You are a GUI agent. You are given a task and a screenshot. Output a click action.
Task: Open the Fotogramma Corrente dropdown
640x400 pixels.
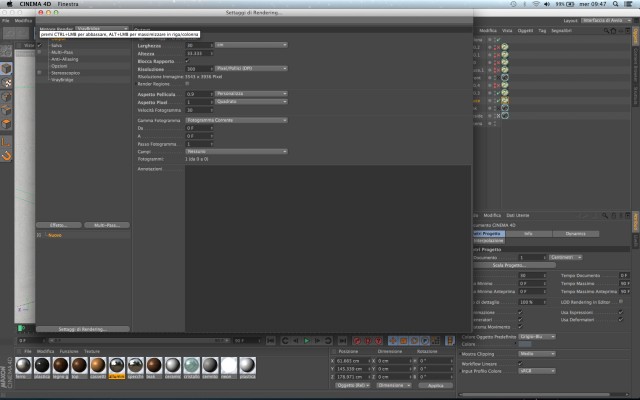(x=236, y=120)
